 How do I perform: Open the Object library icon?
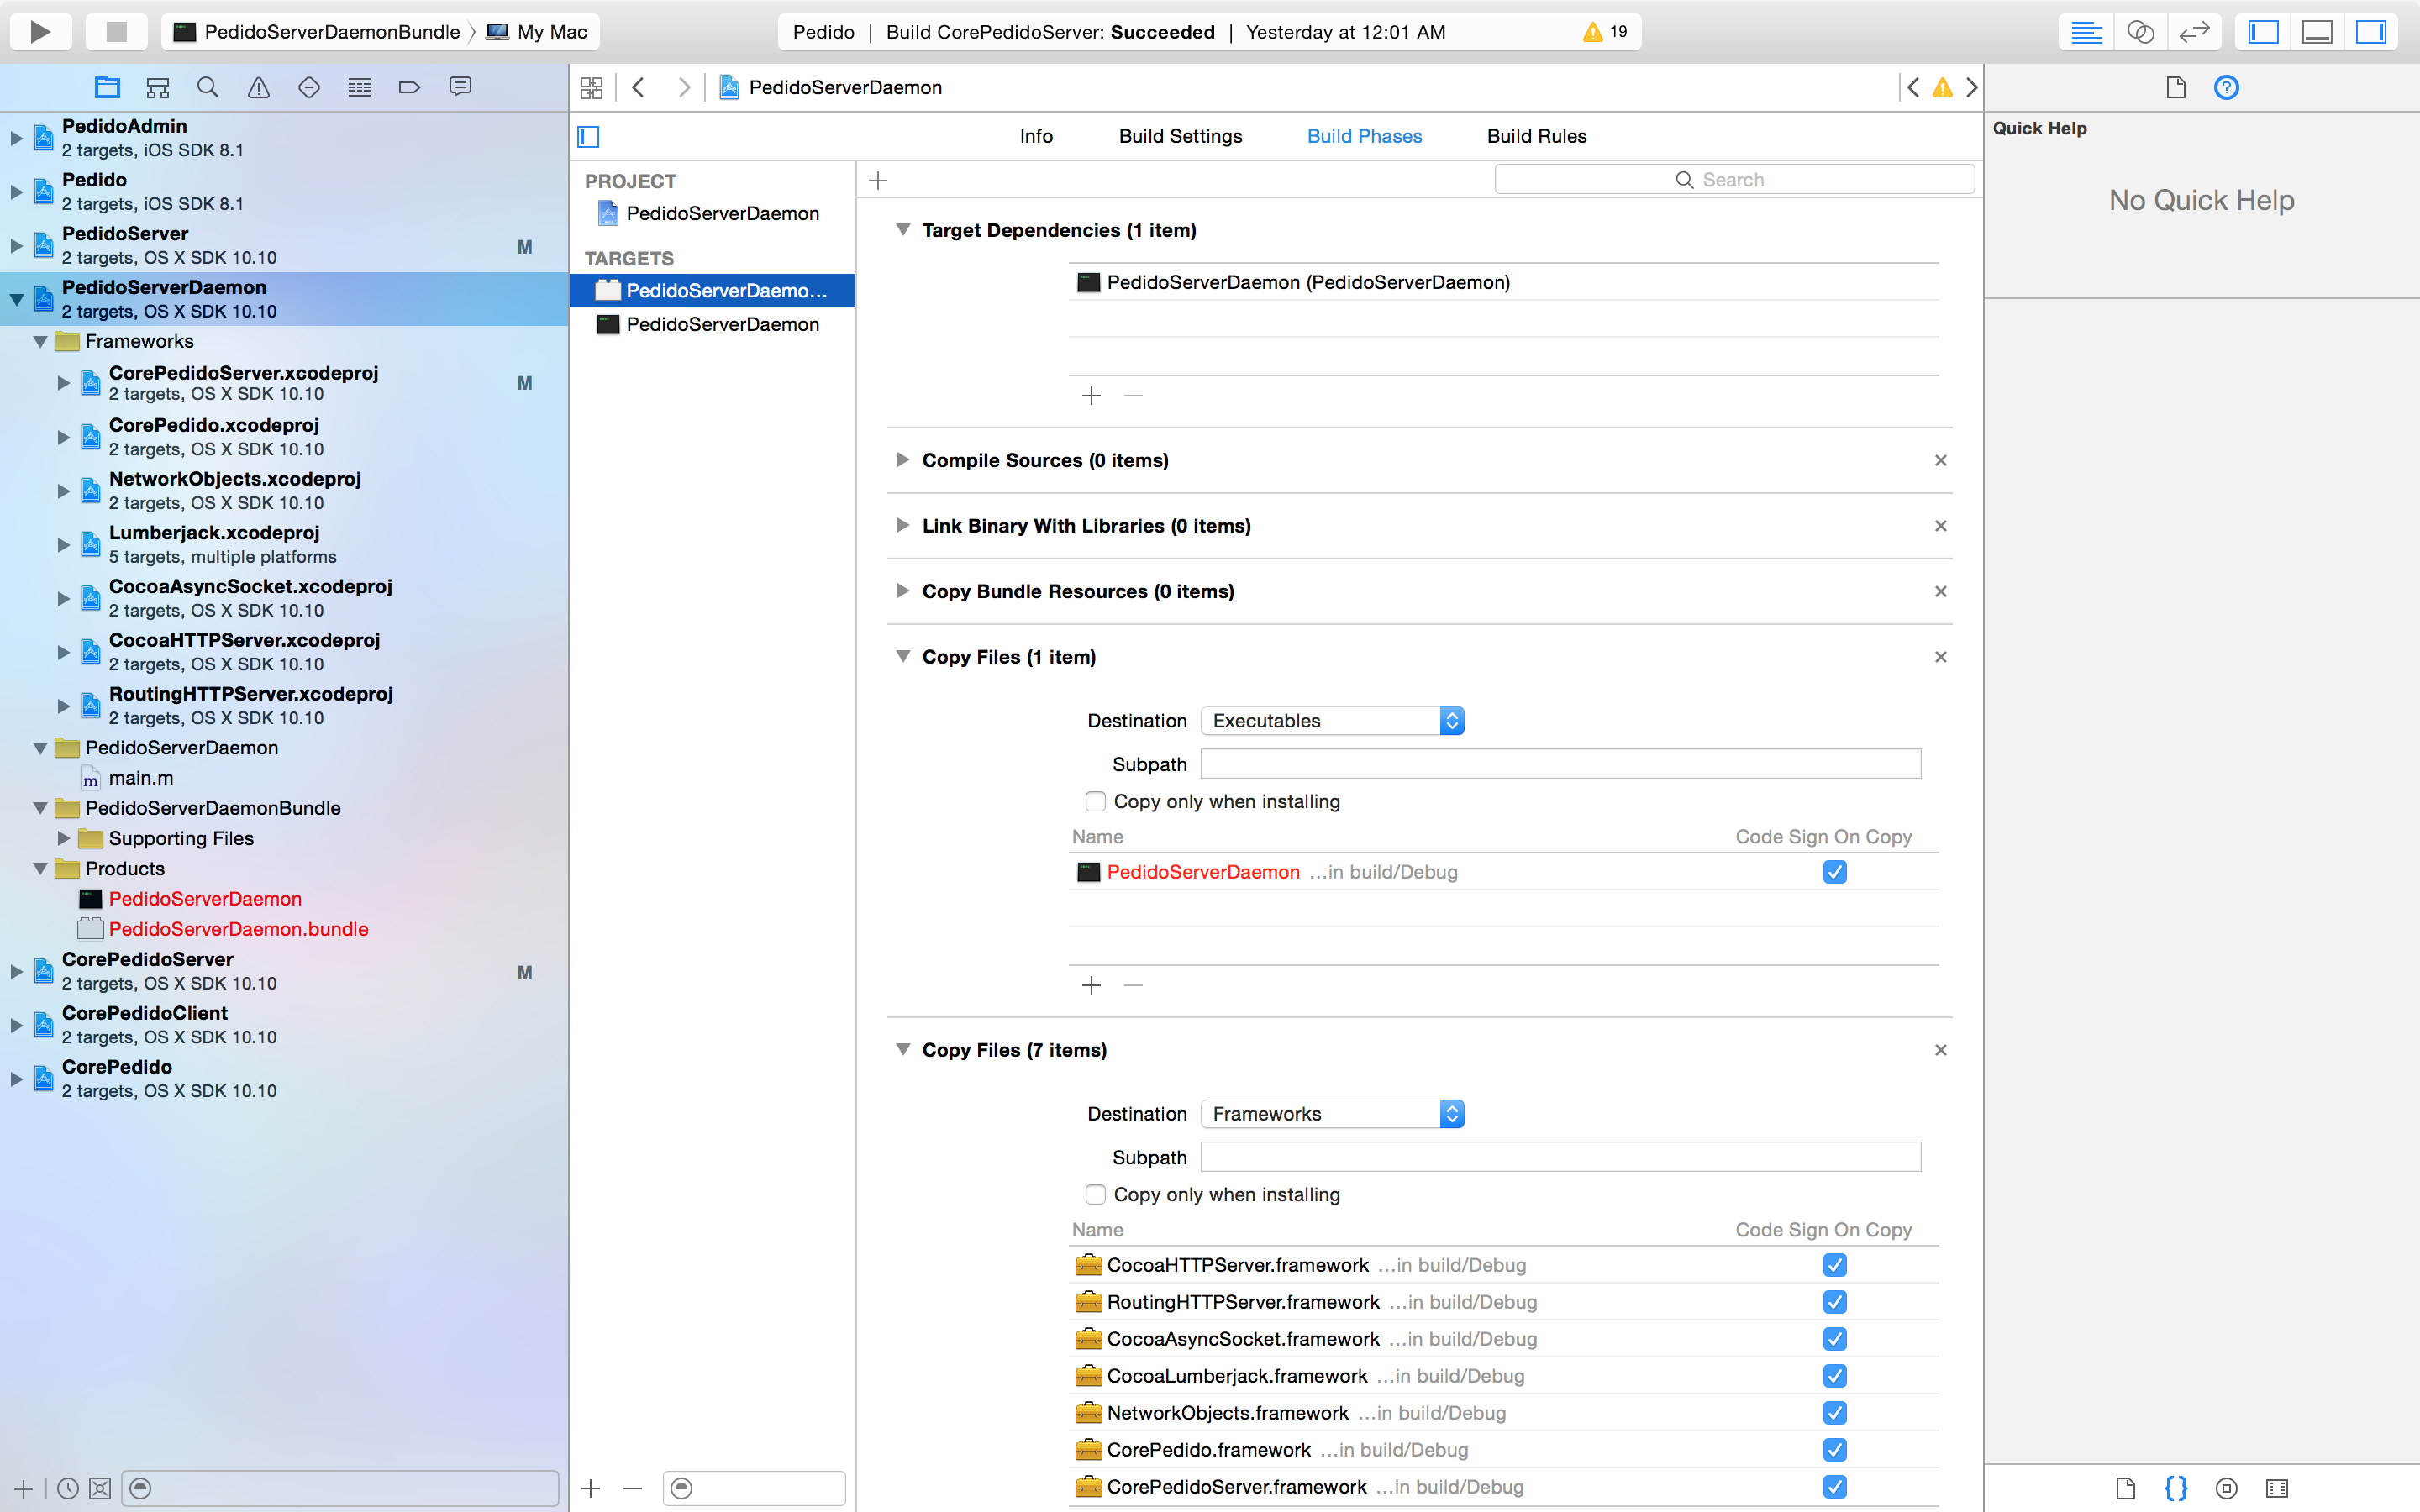click(x=2226, y=1488)
